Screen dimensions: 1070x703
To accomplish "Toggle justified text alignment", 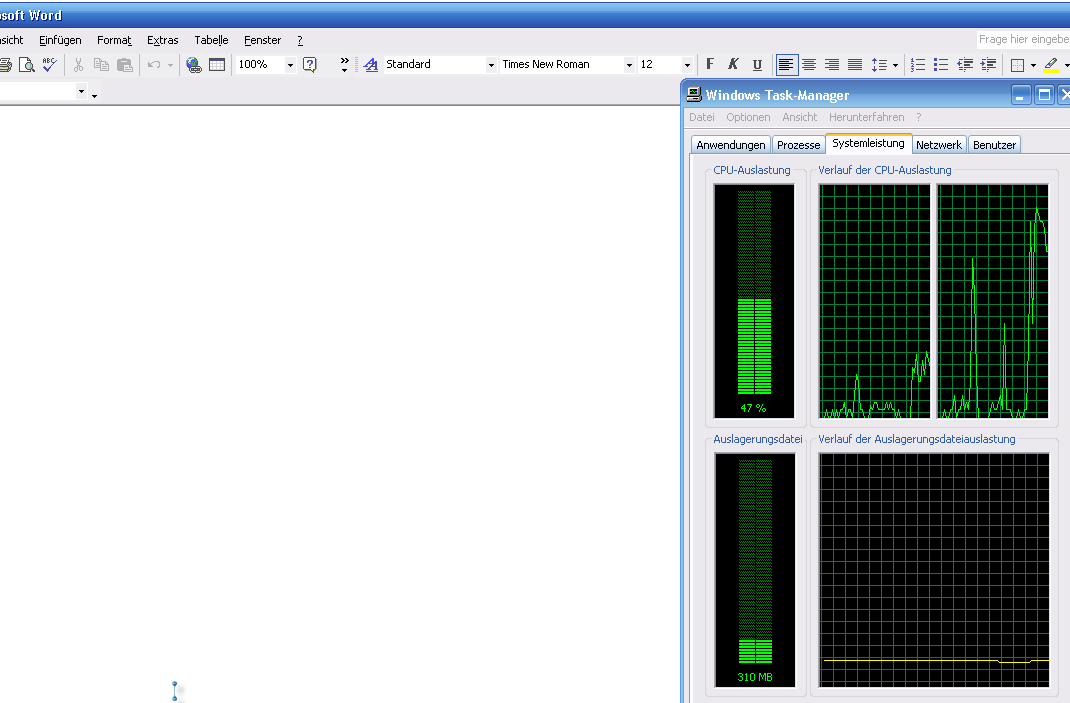I will (x=855, y=65).
